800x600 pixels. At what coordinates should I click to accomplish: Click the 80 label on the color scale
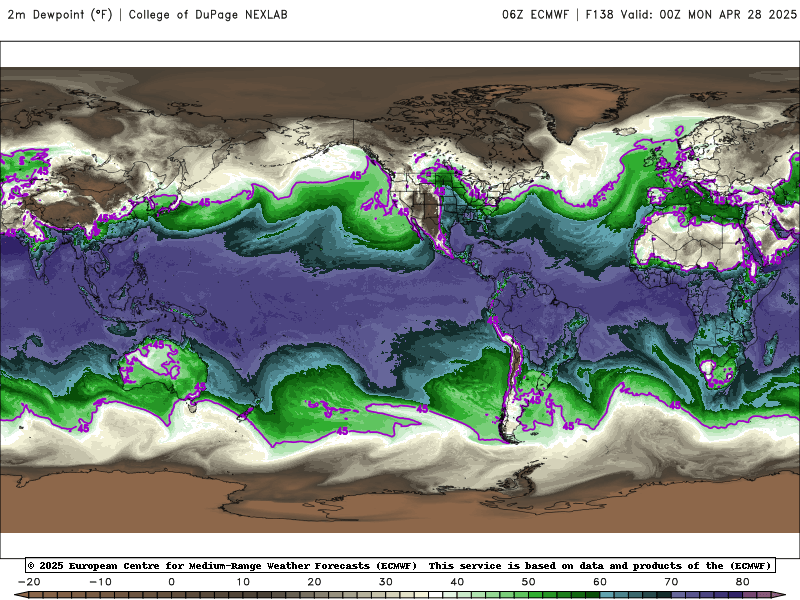pos(743,582)
